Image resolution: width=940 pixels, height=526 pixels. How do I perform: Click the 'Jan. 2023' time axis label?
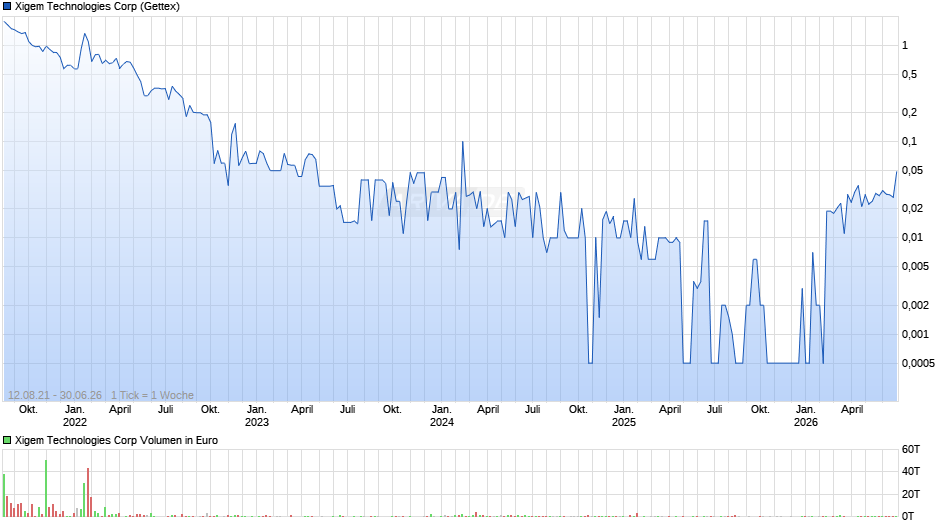257,416
